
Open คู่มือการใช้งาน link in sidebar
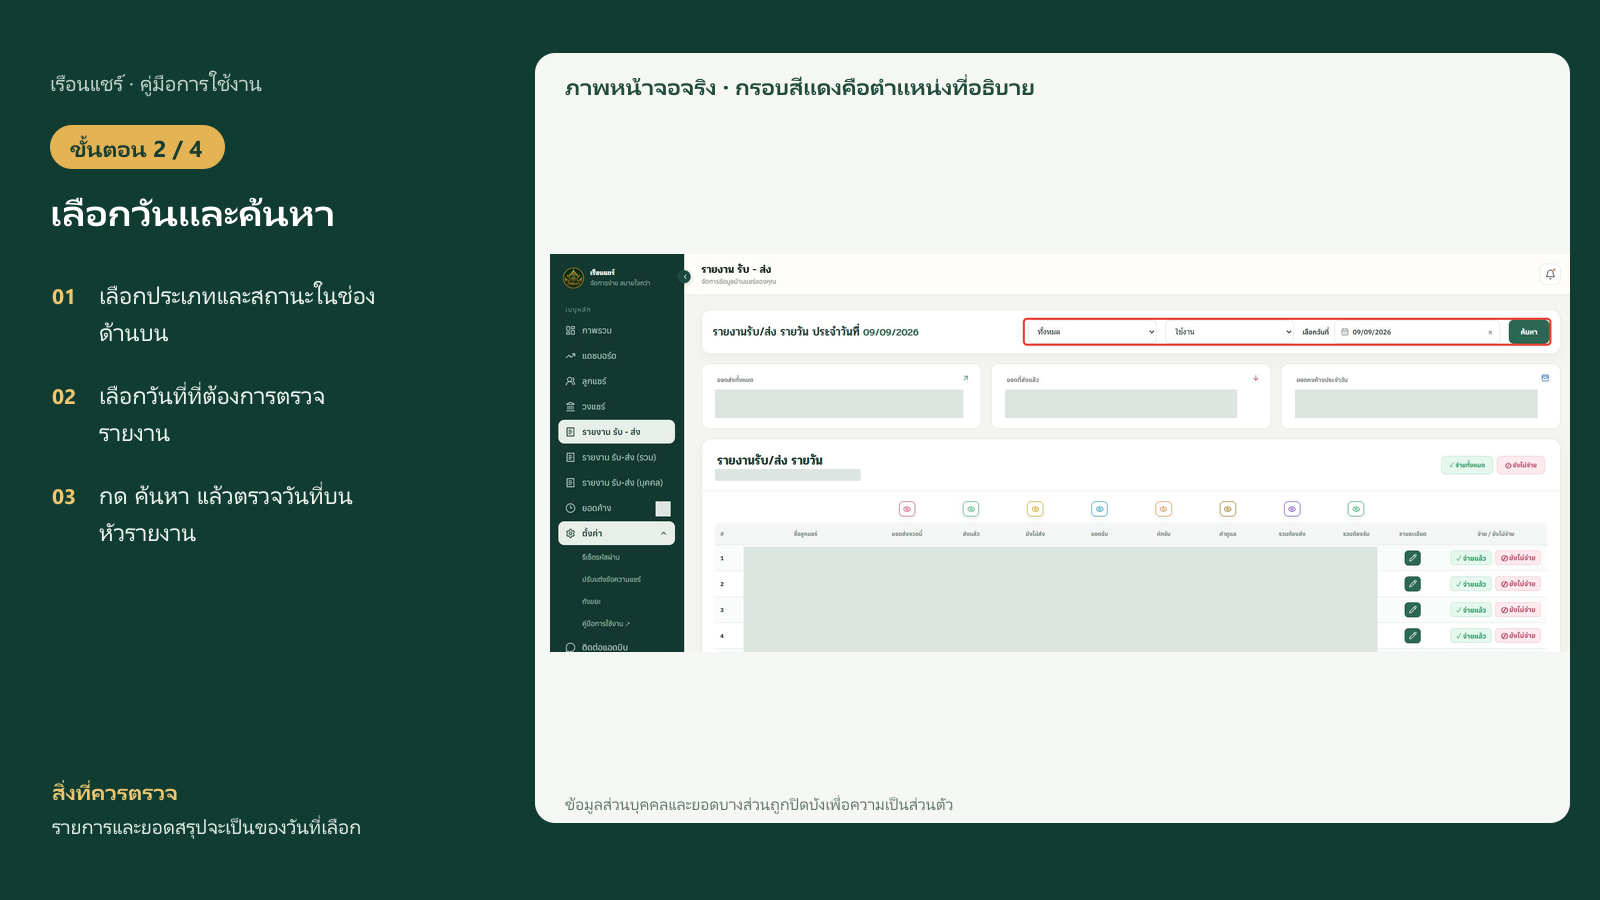tap(606, 624)
